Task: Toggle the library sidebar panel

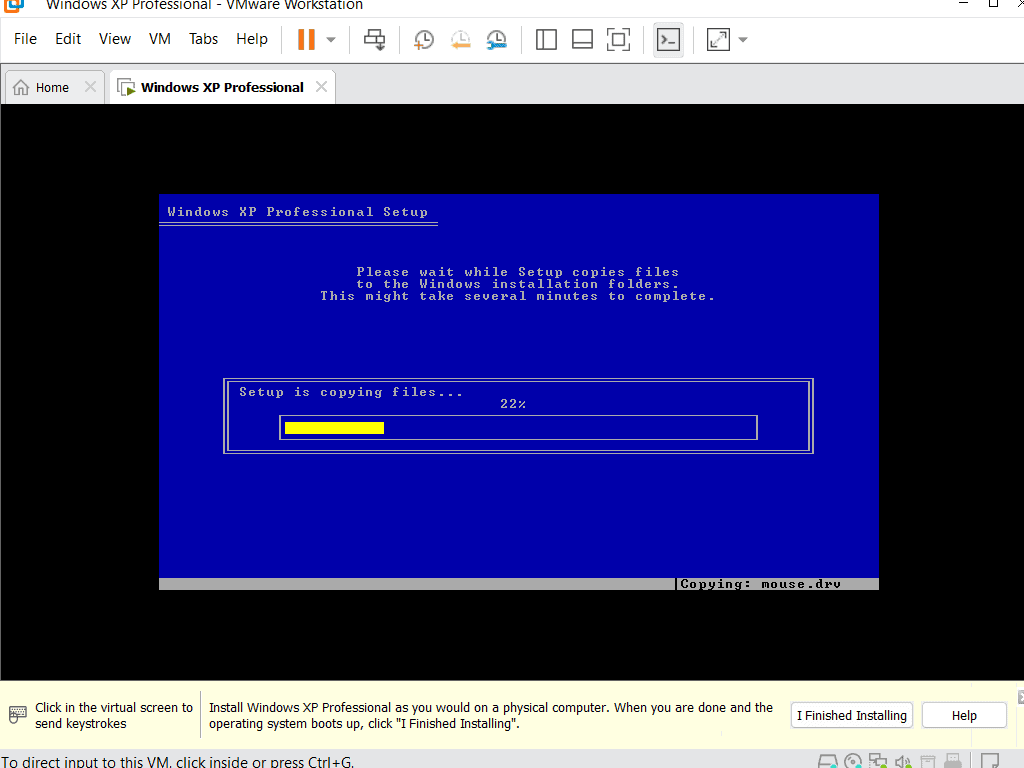Action: (546, 39)
